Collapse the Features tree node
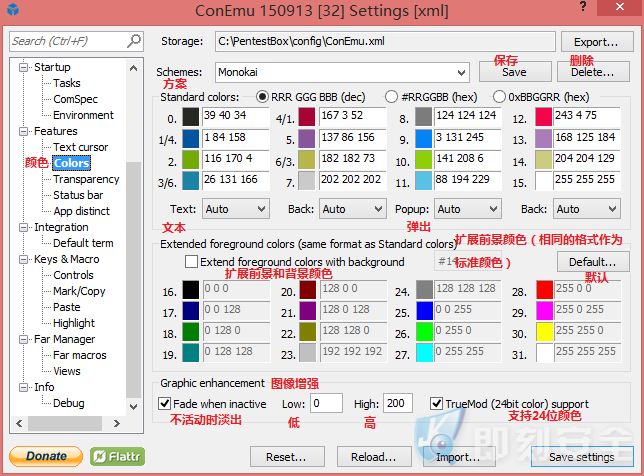This screenshot has height=476, width=644. click(24, 131)
